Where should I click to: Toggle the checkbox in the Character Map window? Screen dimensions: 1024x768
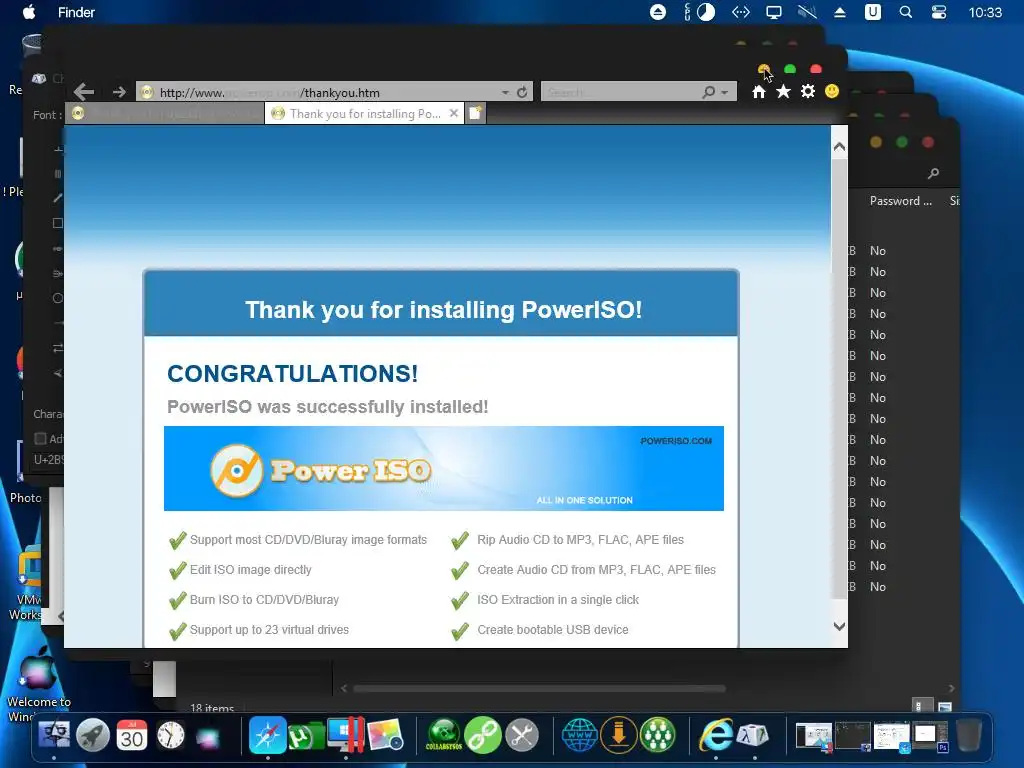coord(40,438)
